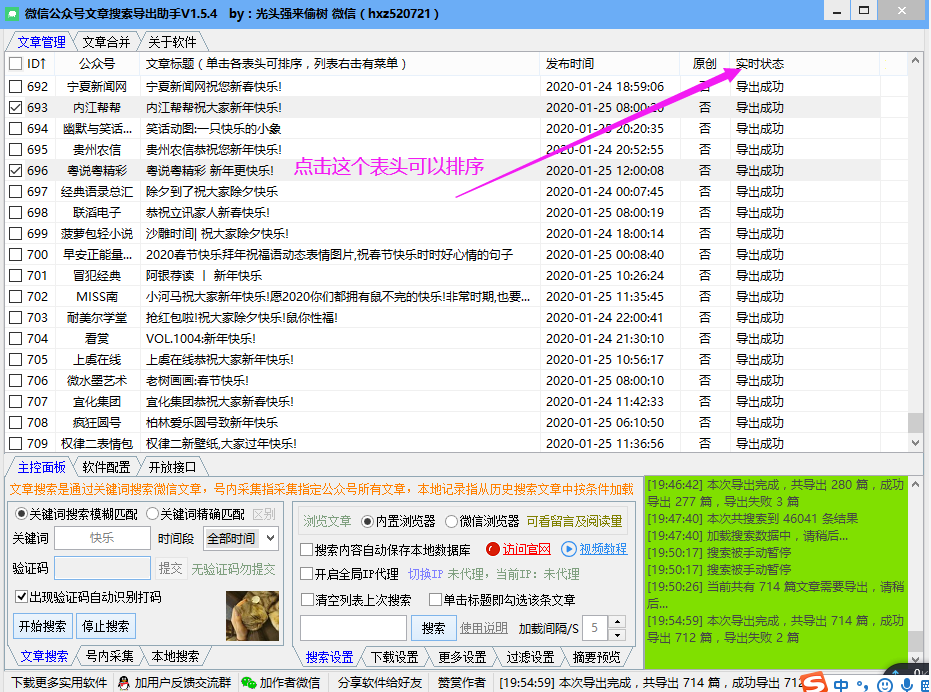Select 关键词精确匹配 radio button
This screenshot has width=931, height=692.
tap(153, 514)
